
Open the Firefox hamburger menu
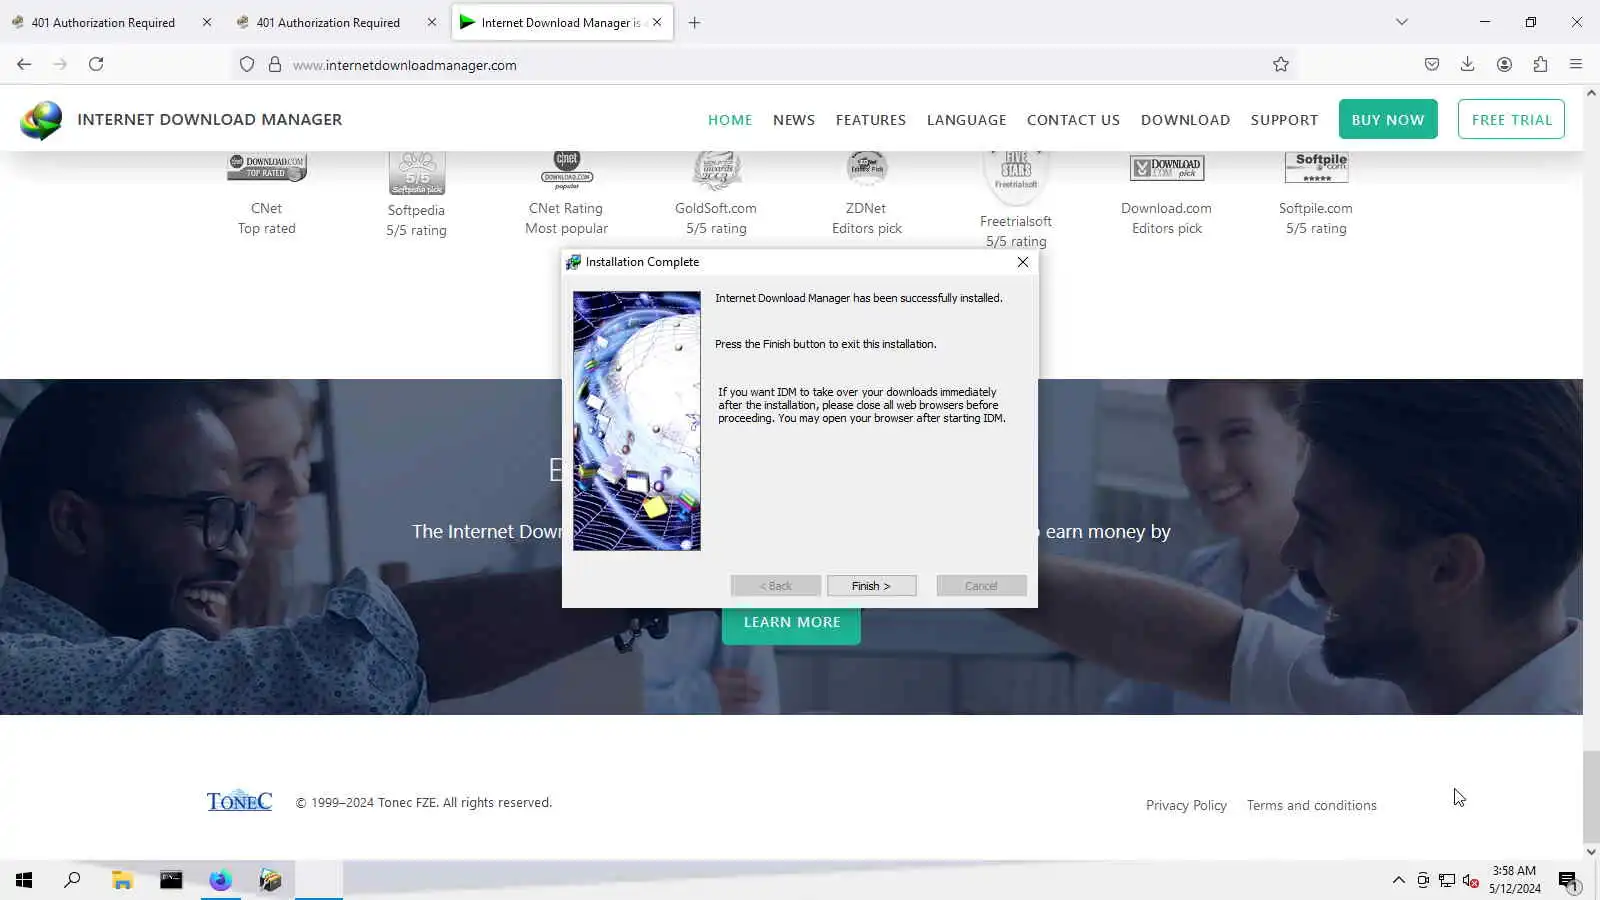point(1576,64)
